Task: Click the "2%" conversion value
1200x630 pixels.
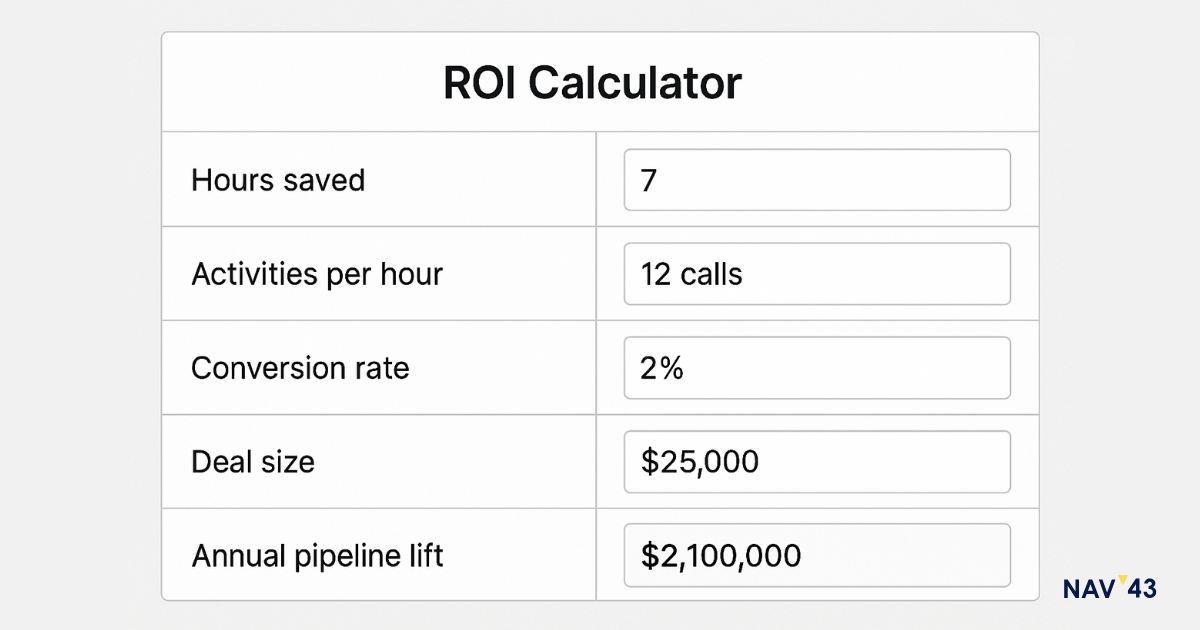Action: (662, 368)
